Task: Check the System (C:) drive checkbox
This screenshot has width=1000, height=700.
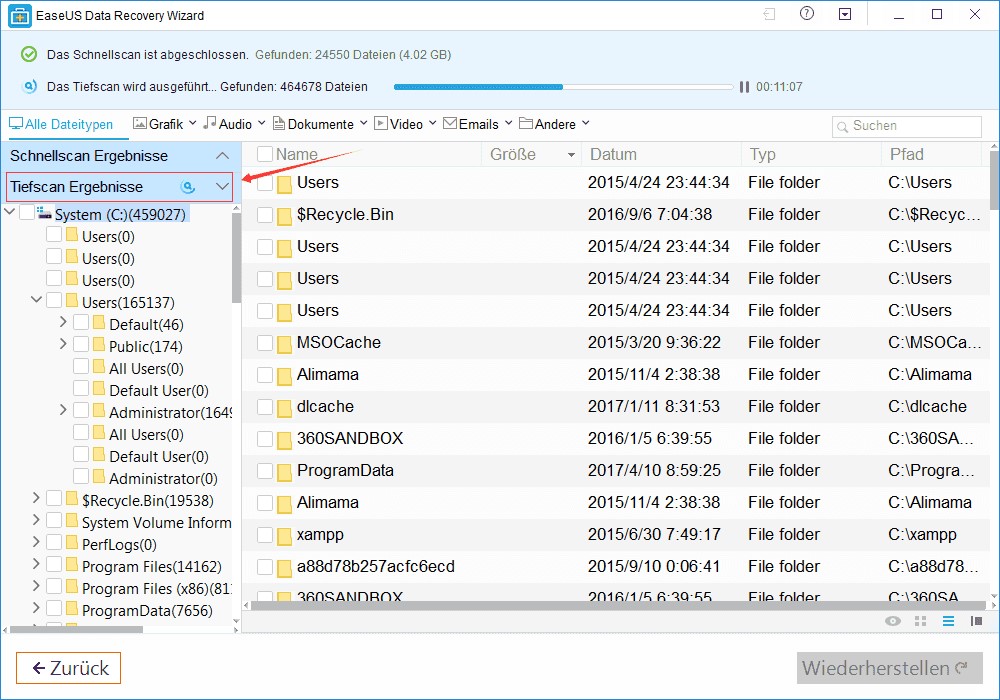Action: click(27, 213)
